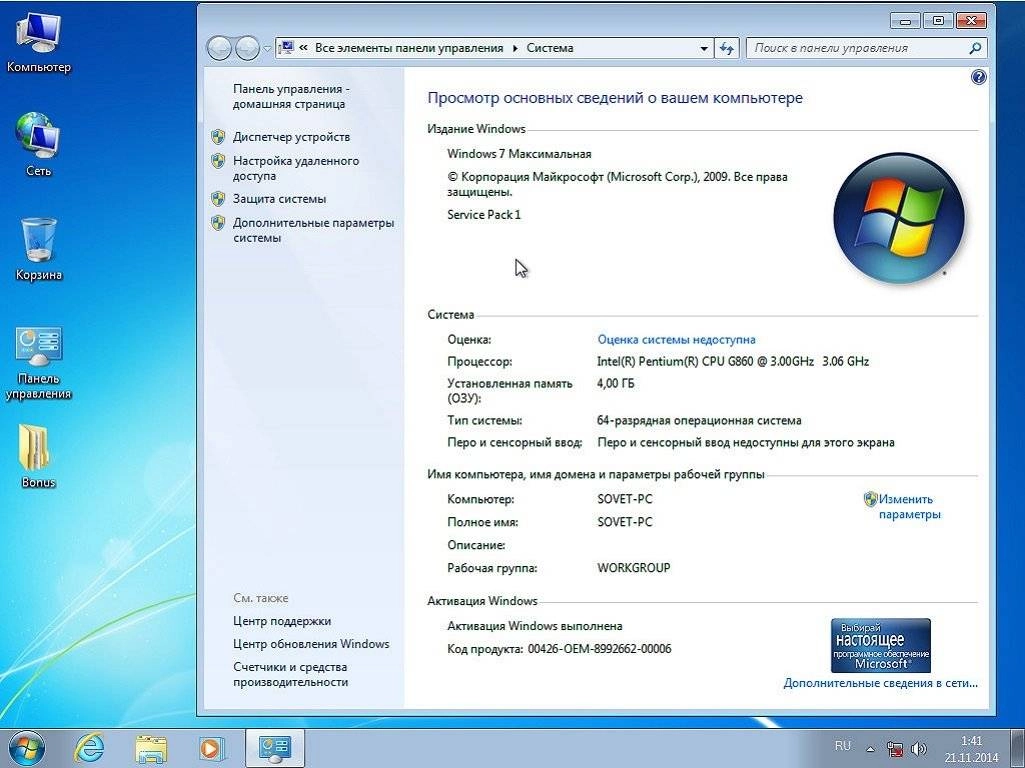Screen dimensions: 1025x768
Task: Click the forward navigation arrow
Action: pos(247,48)
